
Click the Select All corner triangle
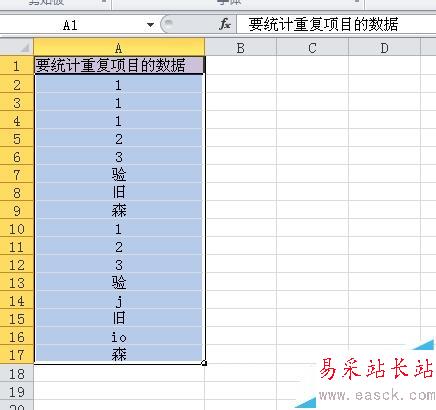17,47
